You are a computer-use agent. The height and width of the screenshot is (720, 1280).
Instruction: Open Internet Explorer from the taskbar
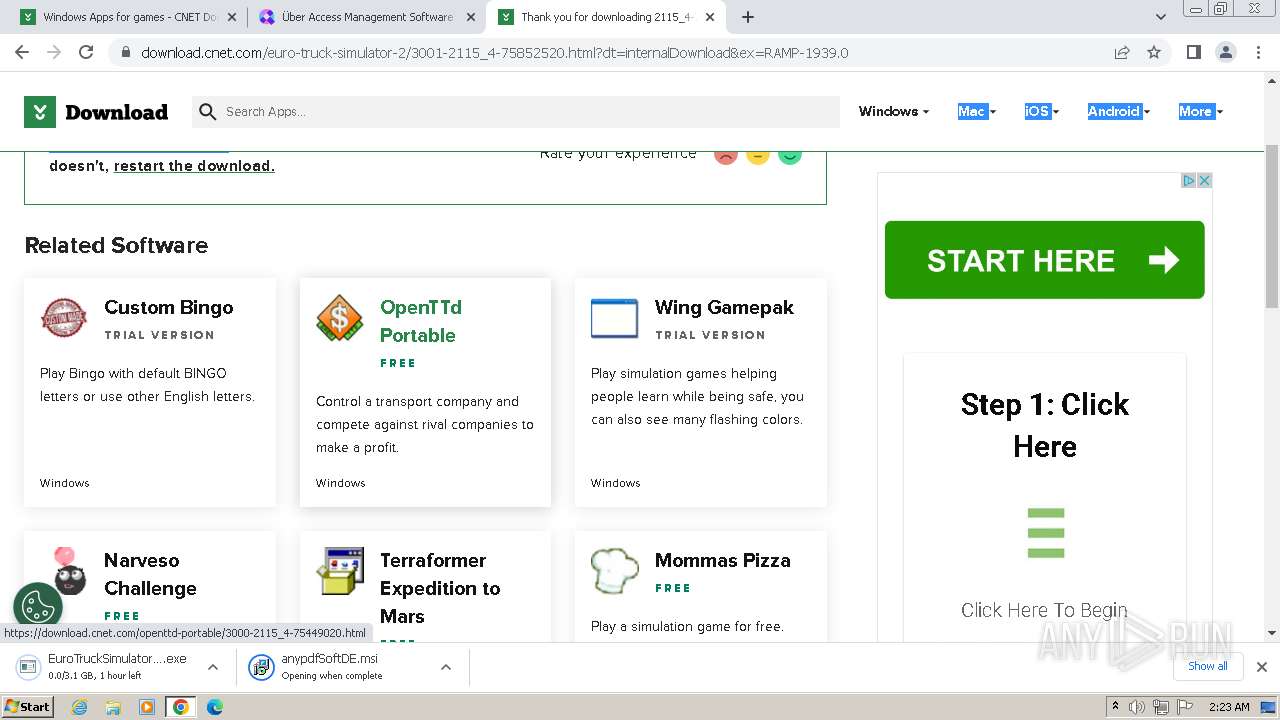click(79, 707)
